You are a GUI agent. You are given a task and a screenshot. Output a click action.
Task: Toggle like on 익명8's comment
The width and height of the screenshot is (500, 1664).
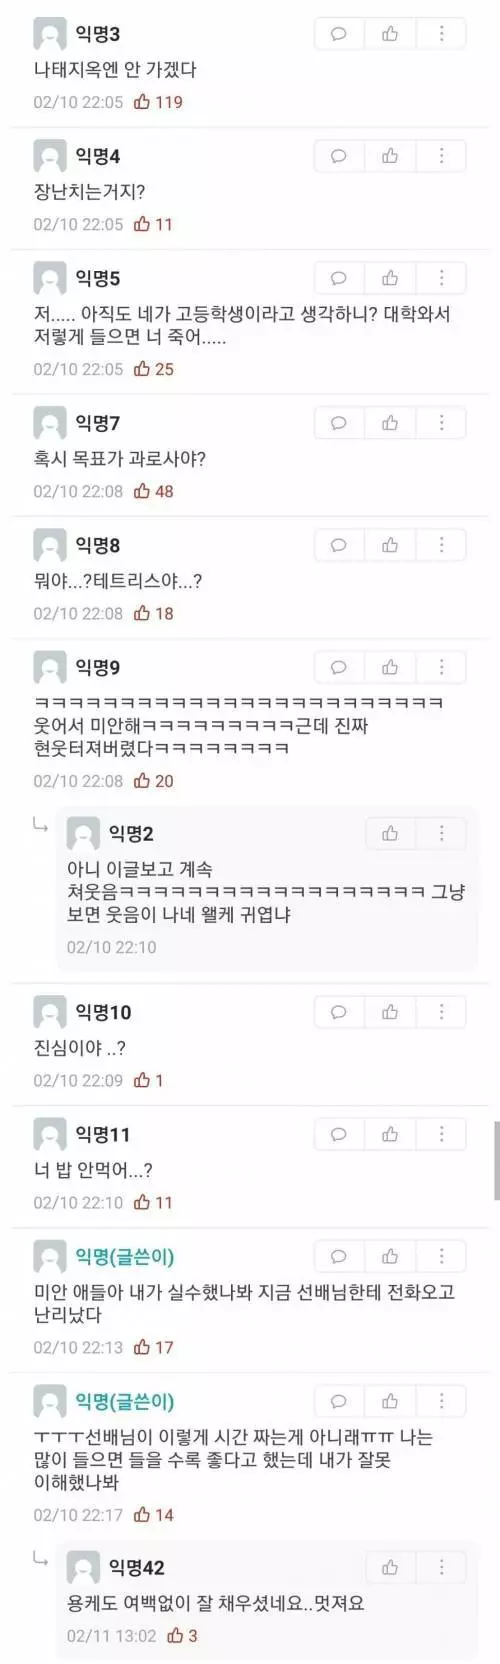(x=390, y=545)
